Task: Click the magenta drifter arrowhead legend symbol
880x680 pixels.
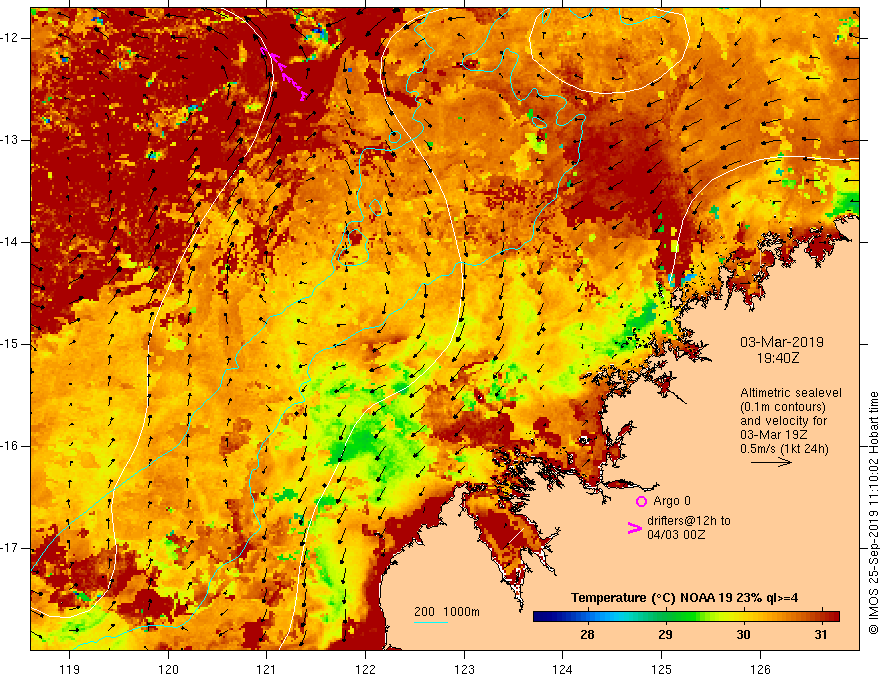Action: pyautogui.click(x=634, y=528)
